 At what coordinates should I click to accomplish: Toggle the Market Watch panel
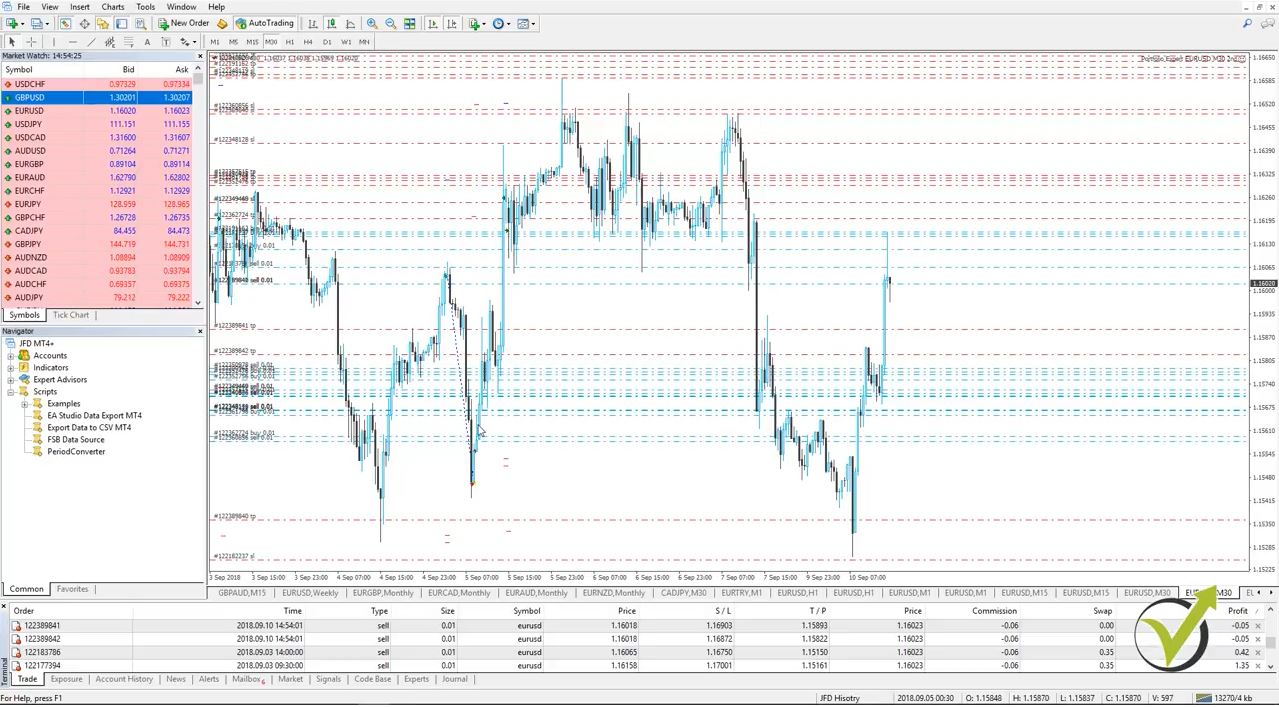point(63,23)
